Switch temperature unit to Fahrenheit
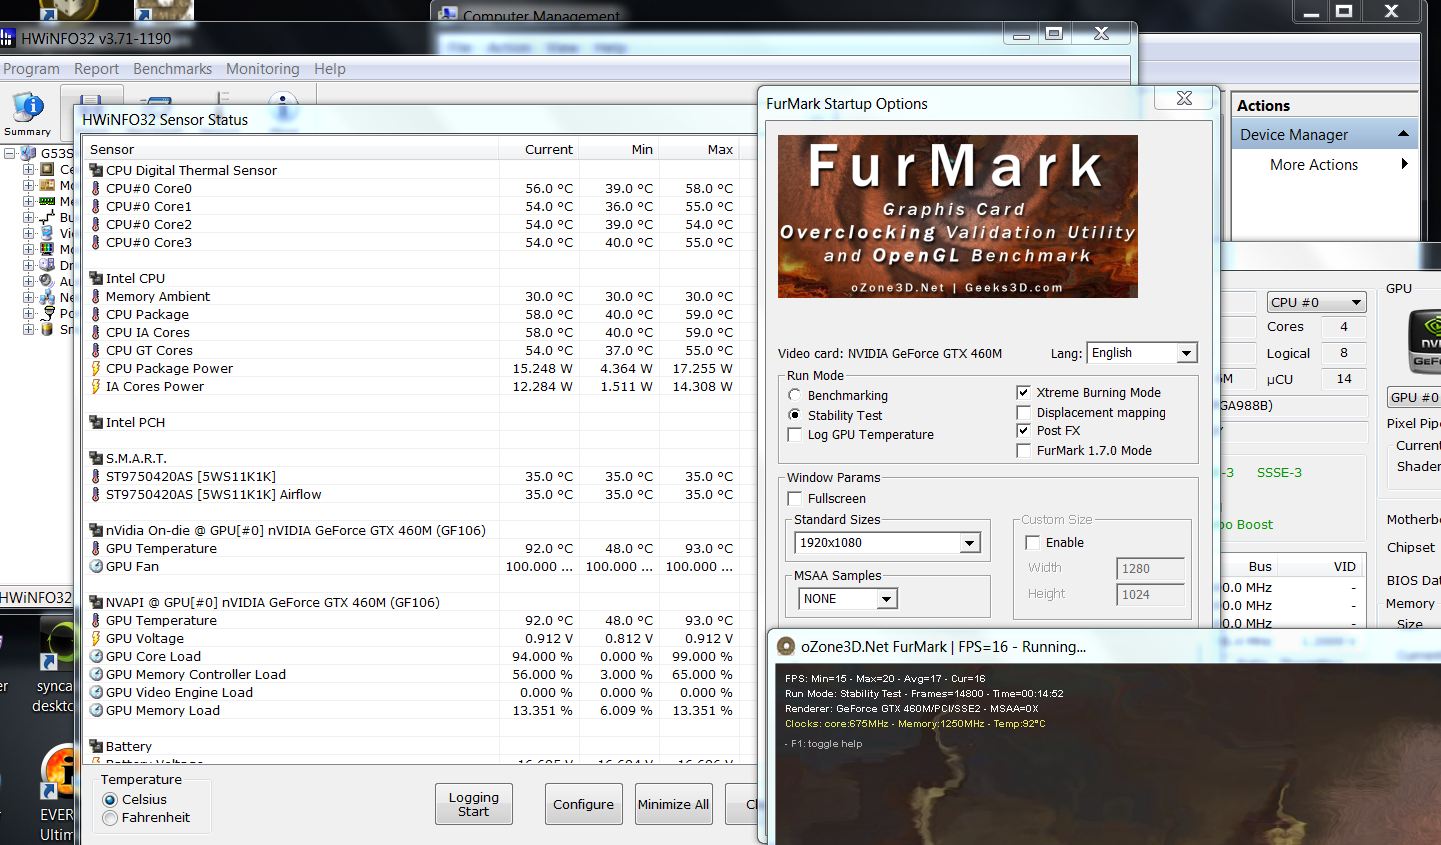Viewport: 1441px width, 845px height. [x=110, y=818]
